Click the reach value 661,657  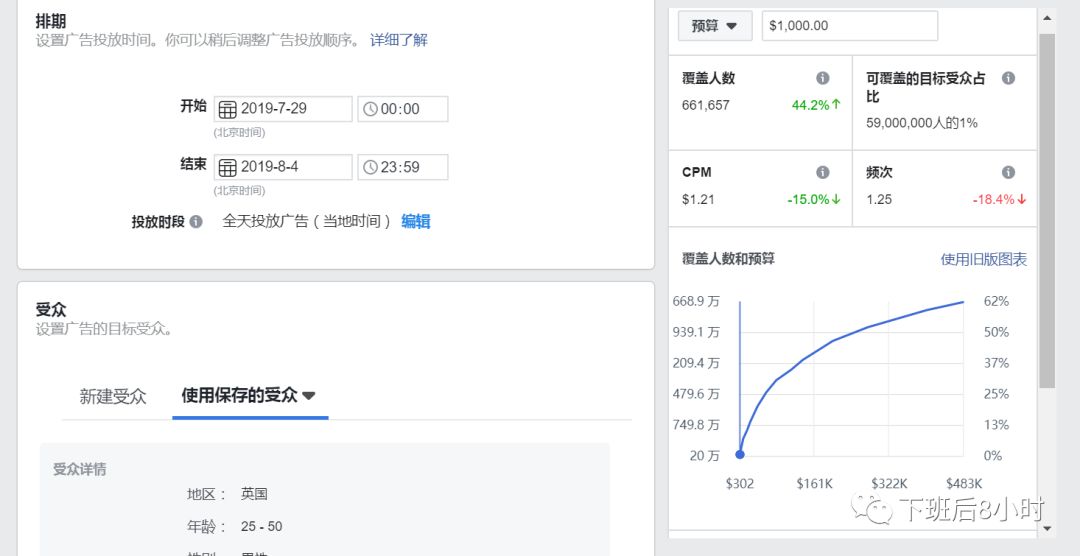point(705,105)
